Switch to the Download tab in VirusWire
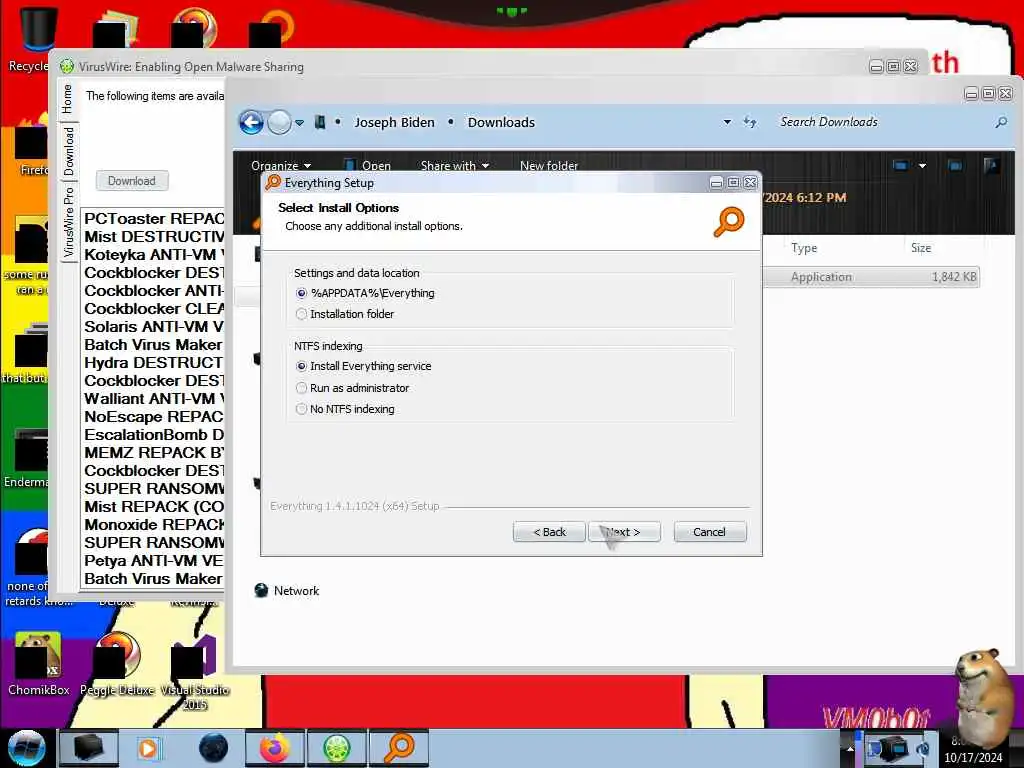The image size is (1024, 768). [69, 152]
